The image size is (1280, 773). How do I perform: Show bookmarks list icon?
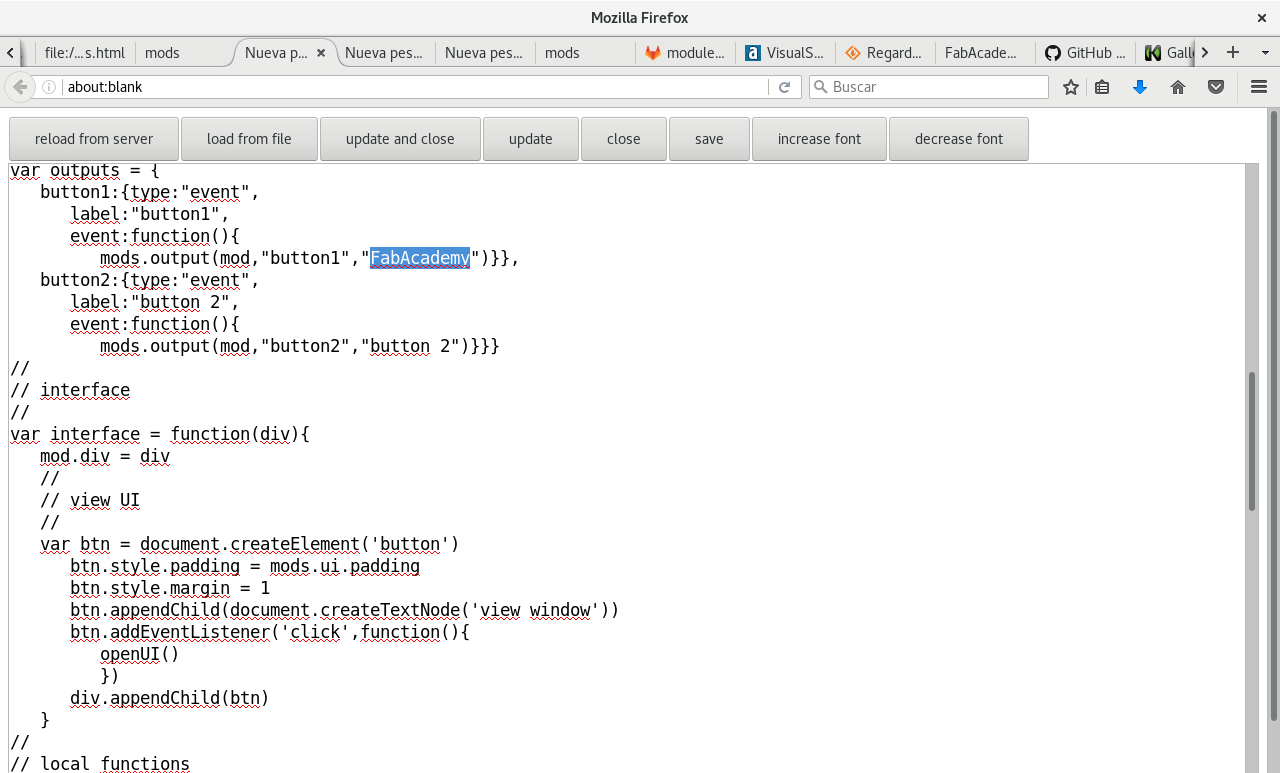click(1102, 87)
